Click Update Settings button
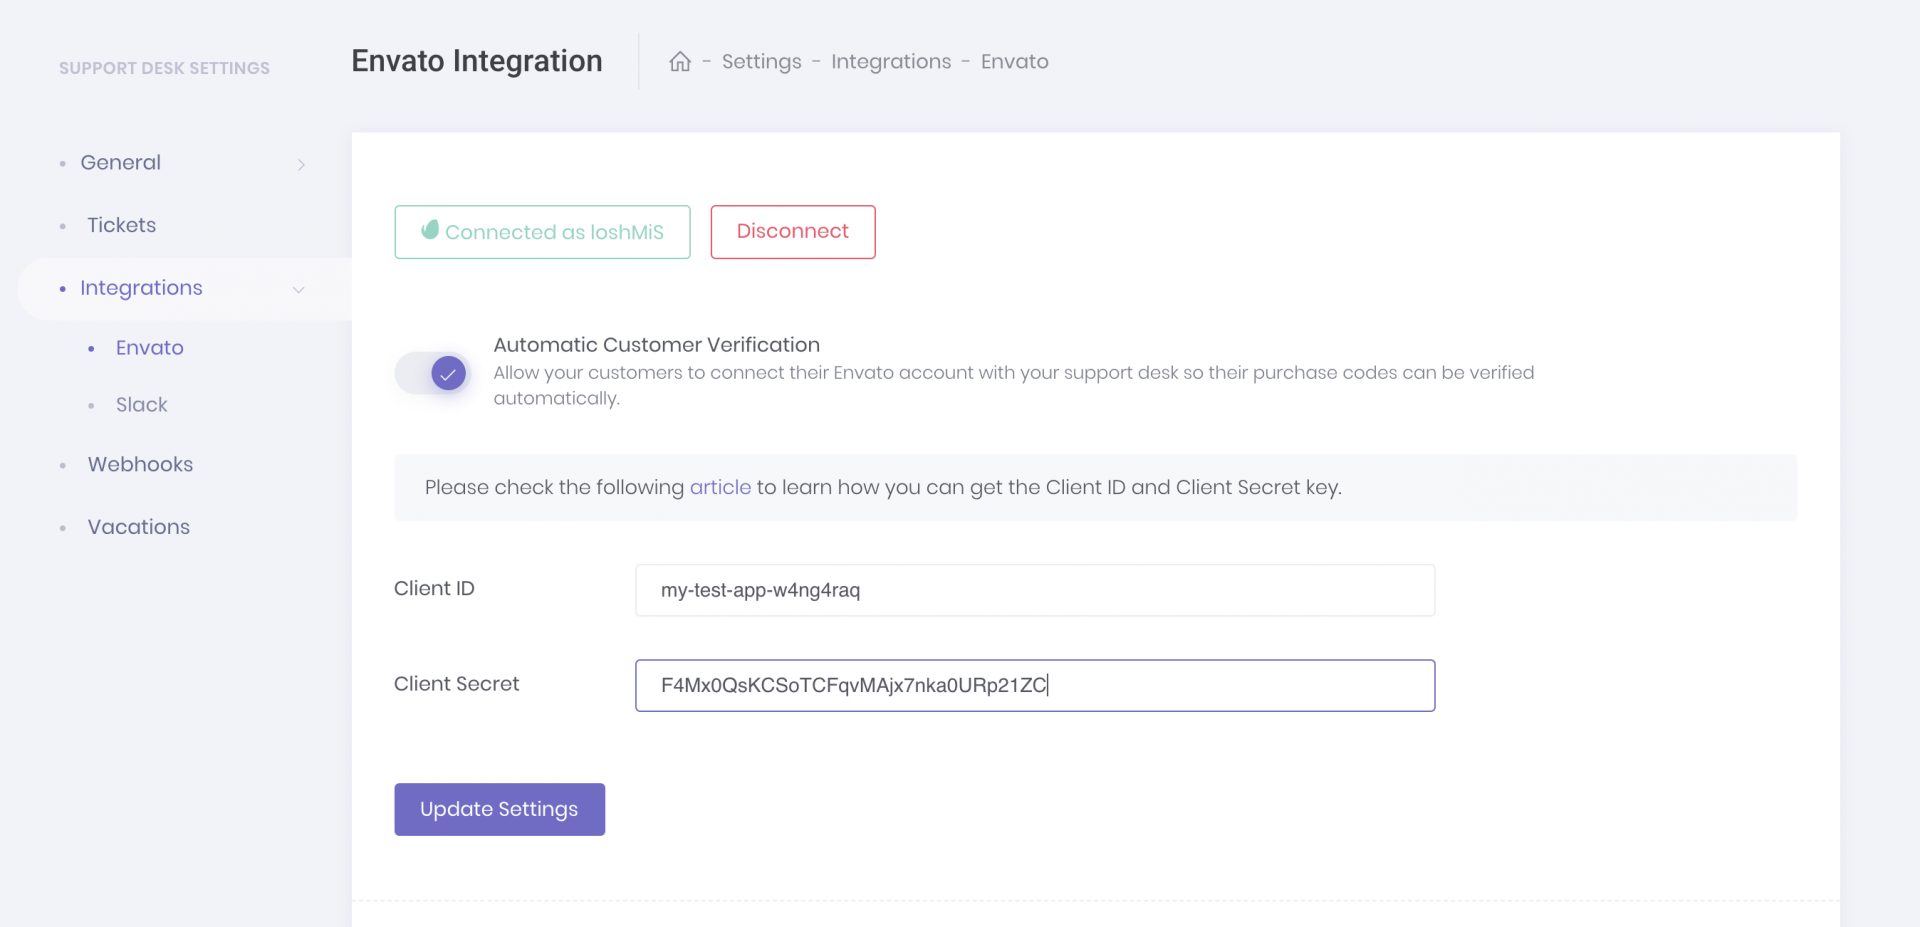The height and width of the screenshot is (927, 1920). tap(500, 809)
